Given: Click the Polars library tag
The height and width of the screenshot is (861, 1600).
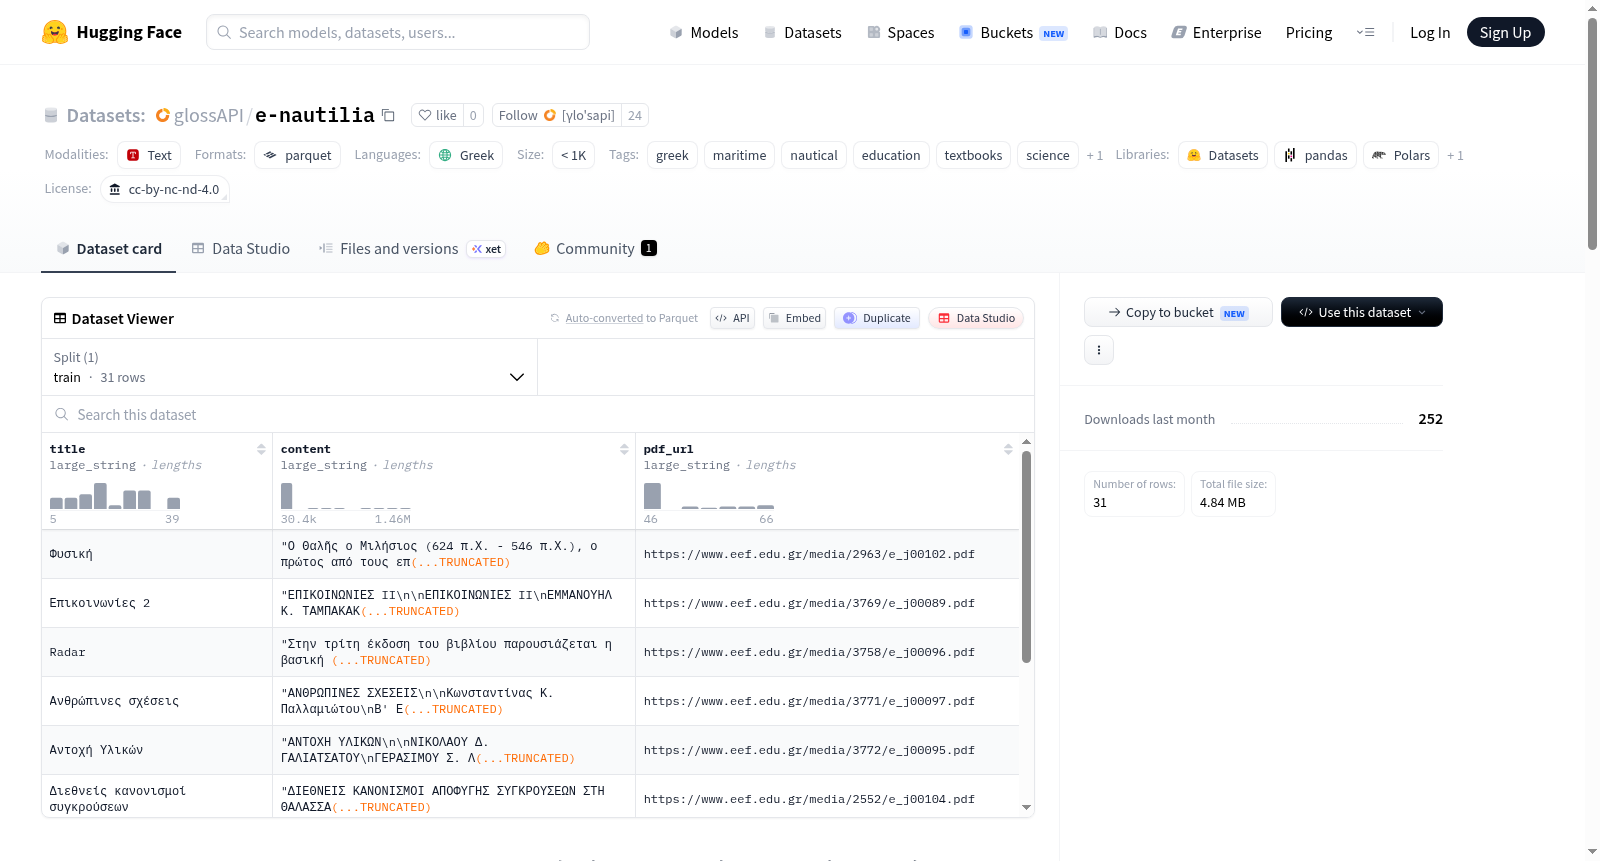Looking at the screenshot, I should coord(1401,155).
